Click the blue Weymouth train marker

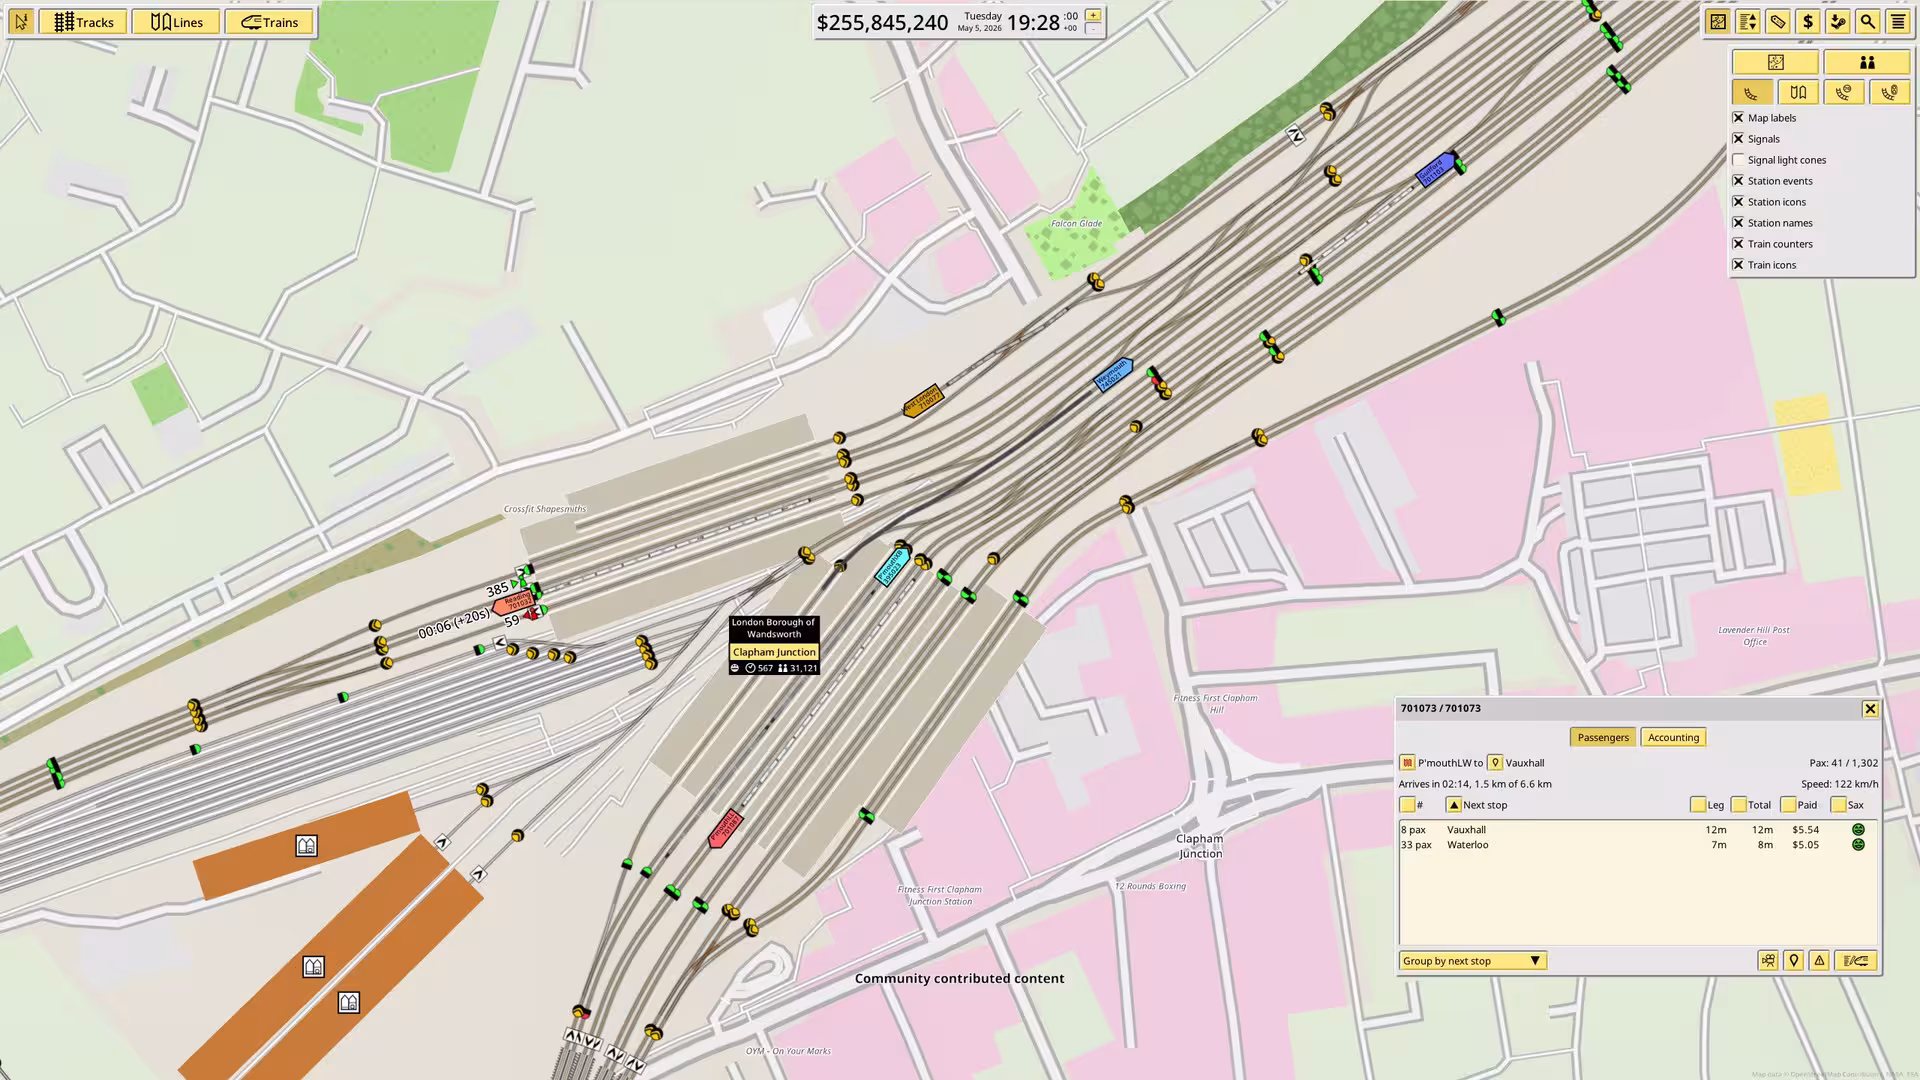(1112, 375)
